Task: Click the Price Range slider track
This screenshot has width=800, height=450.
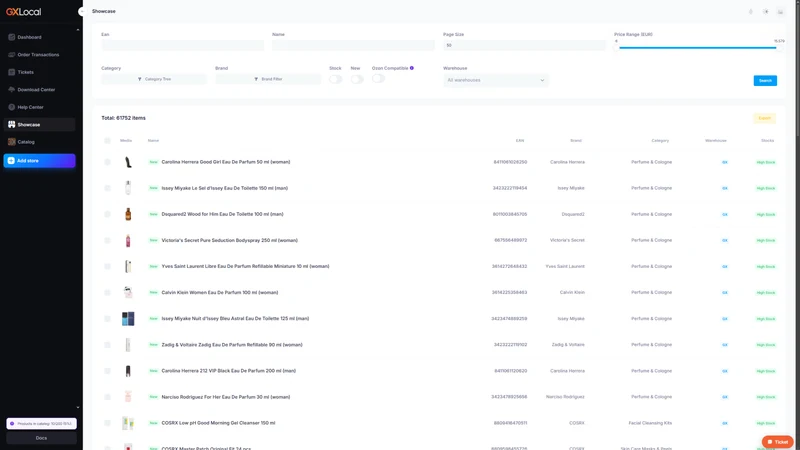Action: (697, 47)
